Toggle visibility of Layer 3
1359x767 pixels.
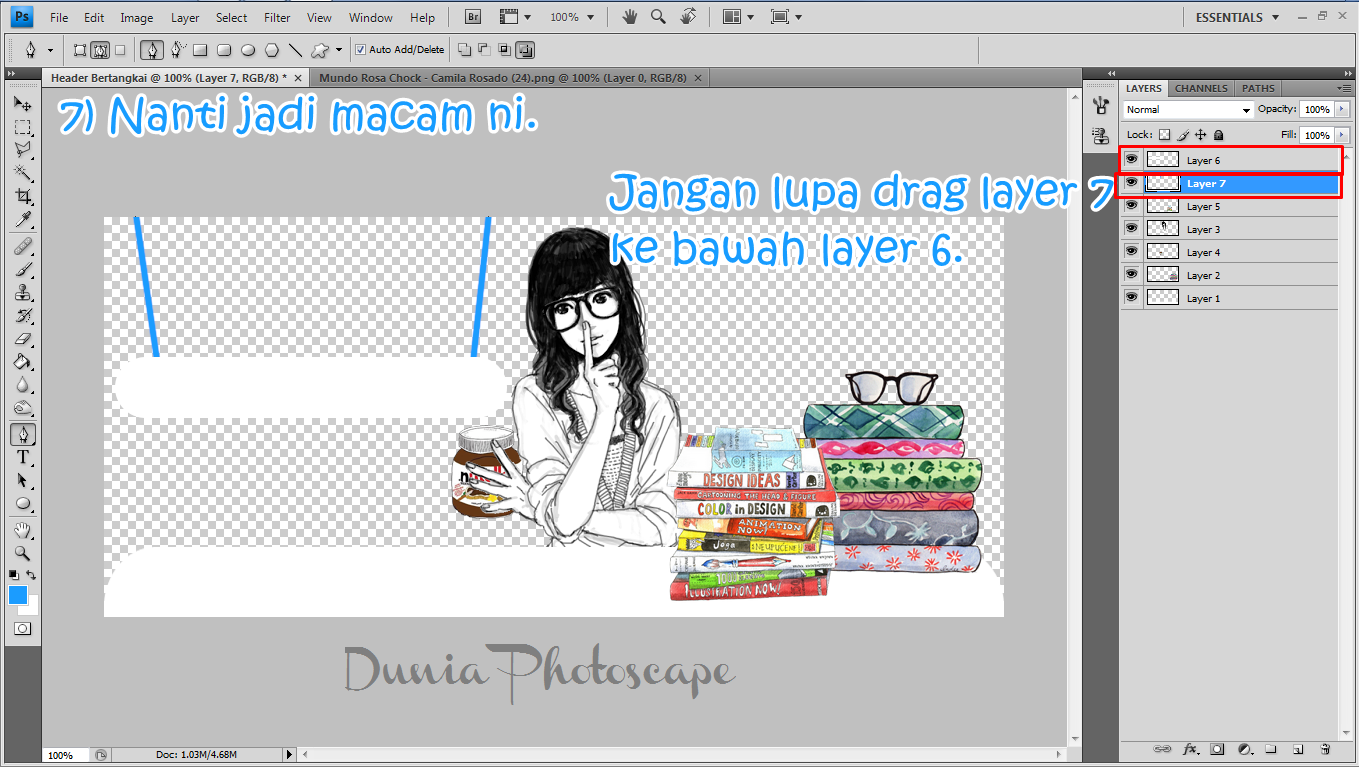(x=1131, y=229)
